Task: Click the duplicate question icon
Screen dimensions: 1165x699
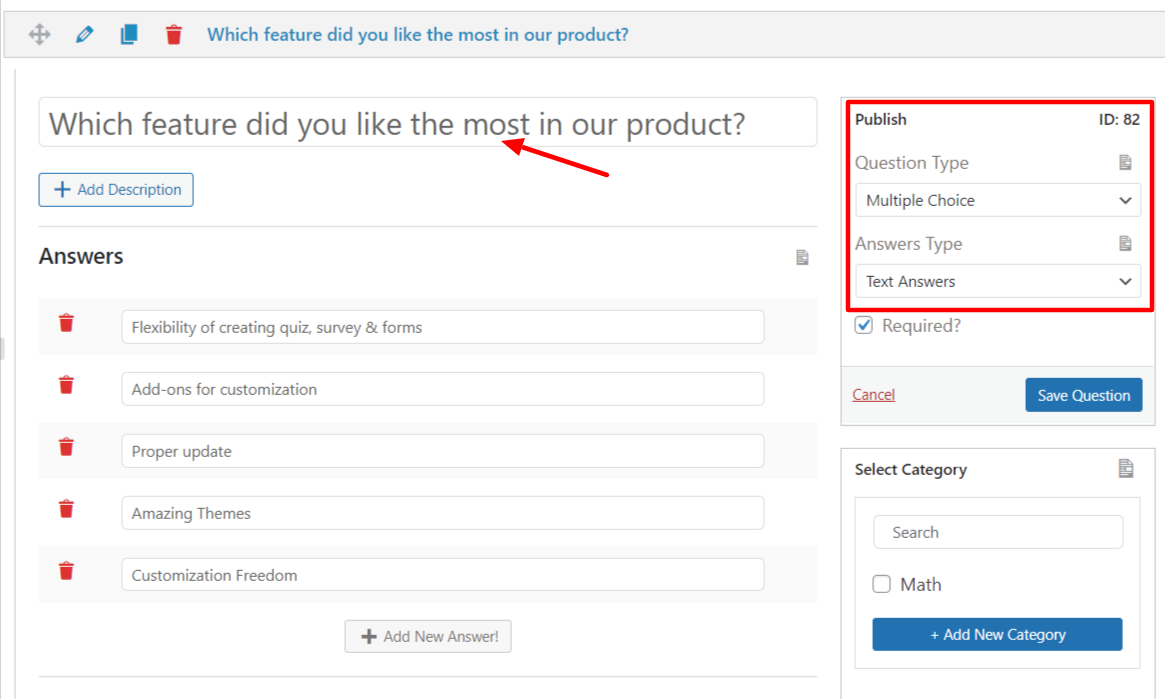Action: click(x=129, y=33)
